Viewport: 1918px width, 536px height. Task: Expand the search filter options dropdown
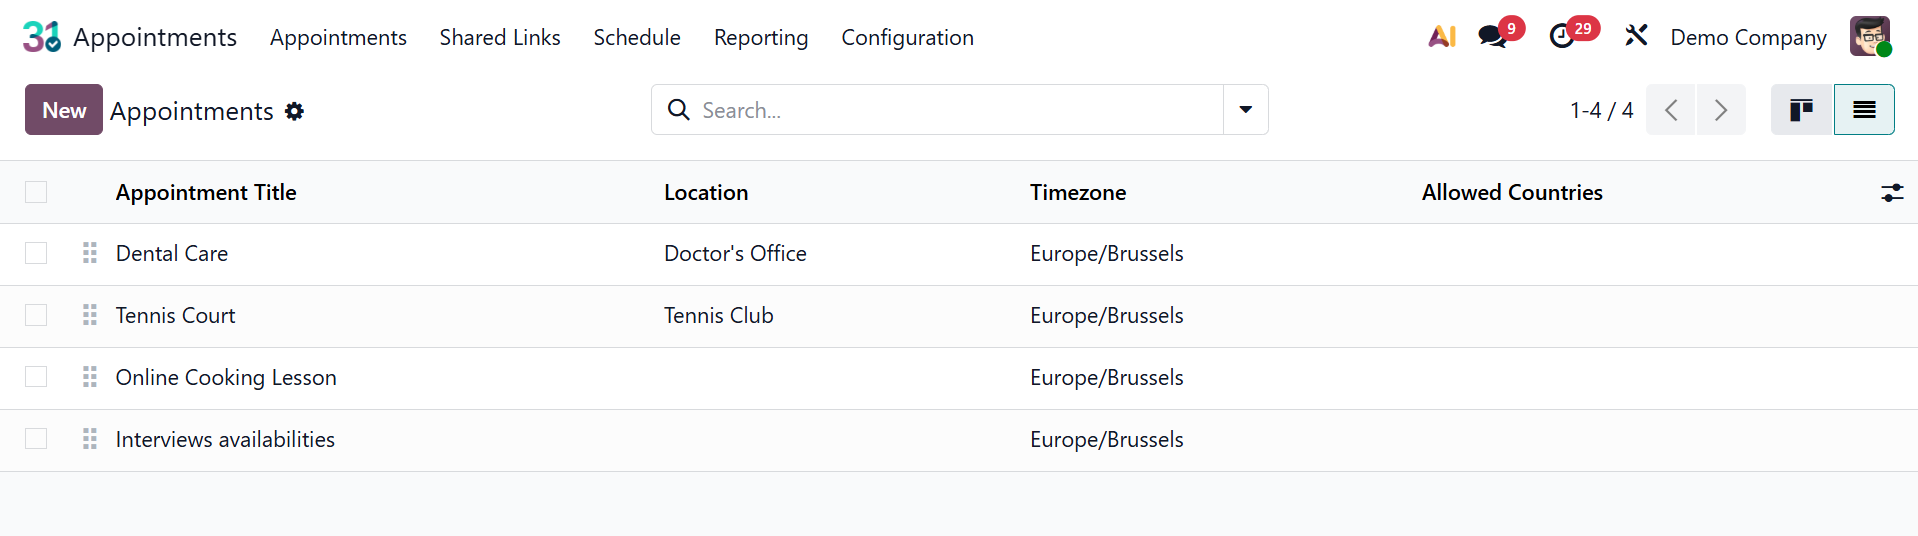click(x=1246, y=110)
